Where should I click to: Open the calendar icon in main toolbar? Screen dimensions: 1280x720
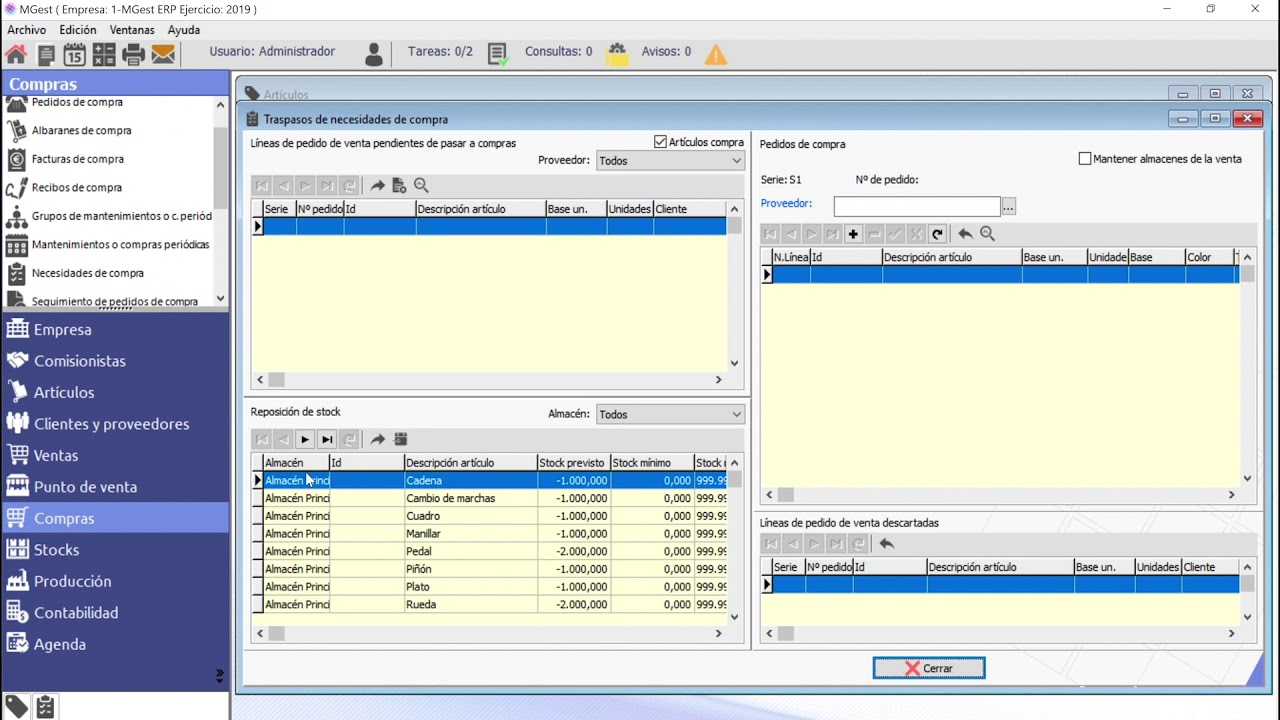pyautogui.click(x=74, y=54)
